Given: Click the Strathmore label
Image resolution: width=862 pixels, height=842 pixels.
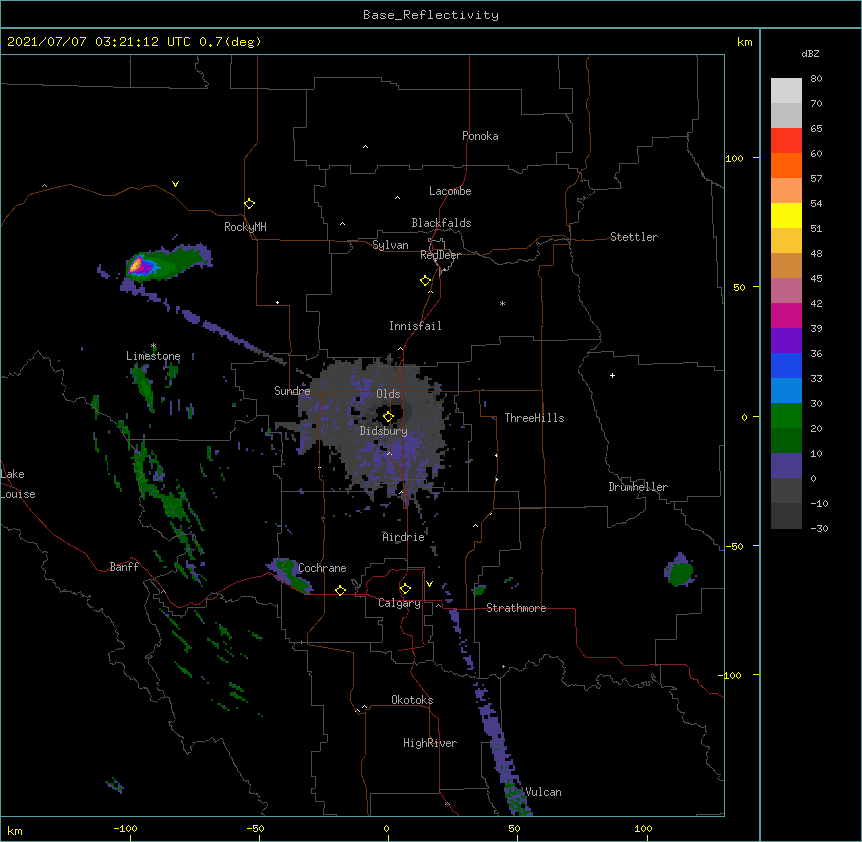Looking at the screenshot, I should point(516,608).
